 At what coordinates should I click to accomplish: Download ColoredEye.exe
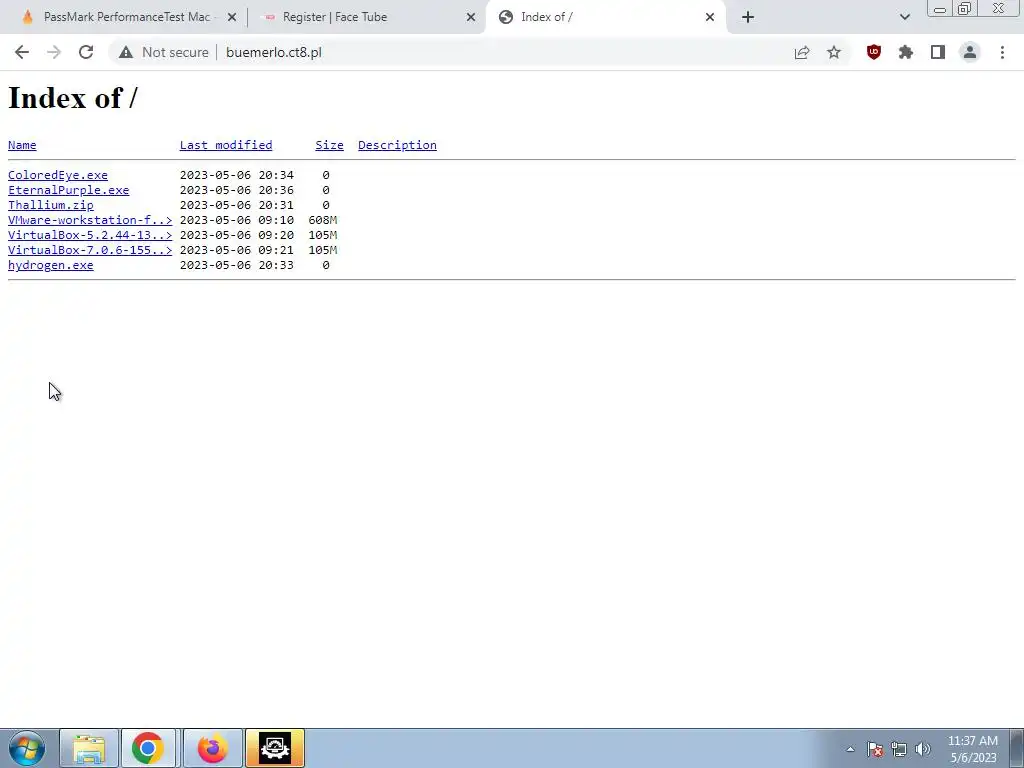coord(57,175)
